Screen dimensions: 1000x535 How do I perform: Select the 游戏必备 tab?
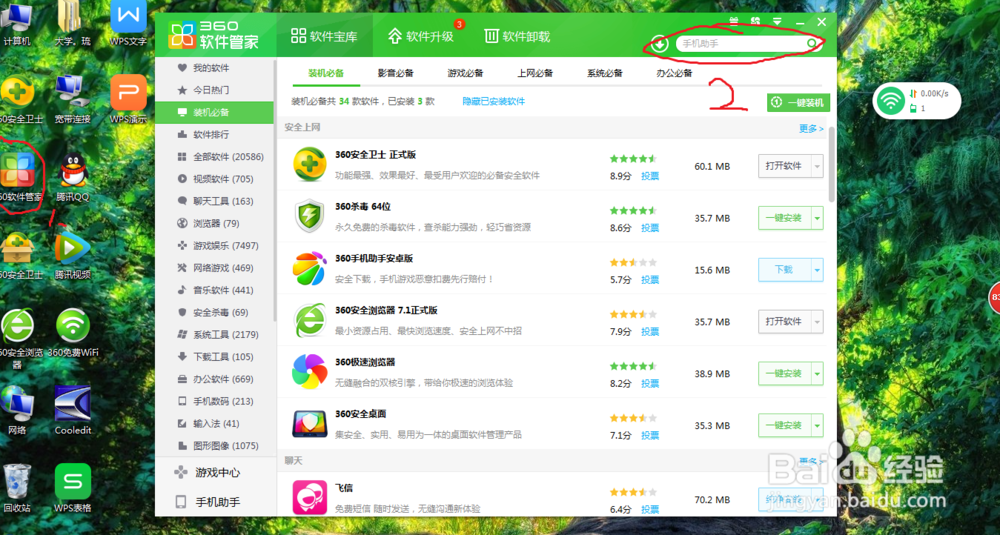[465, 73]
